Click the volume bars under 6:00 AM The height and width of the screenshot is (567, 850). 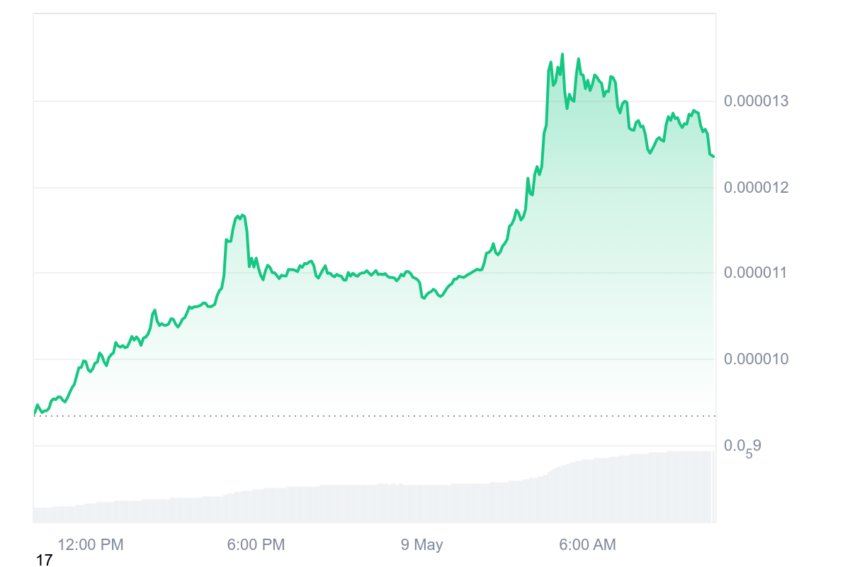click(x=588, y=491)
